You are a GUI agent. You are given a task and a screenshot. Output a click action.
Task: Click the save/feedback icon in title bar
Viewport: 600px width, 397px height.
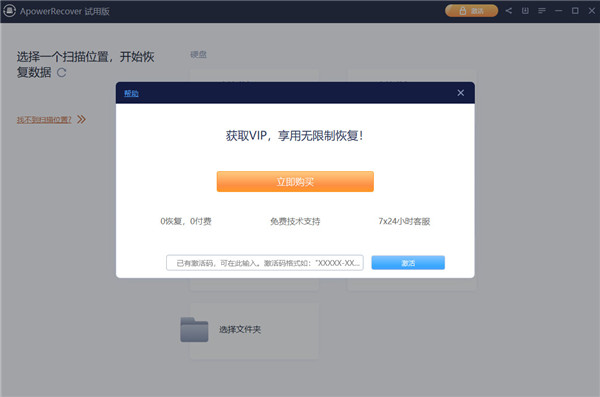525,11
